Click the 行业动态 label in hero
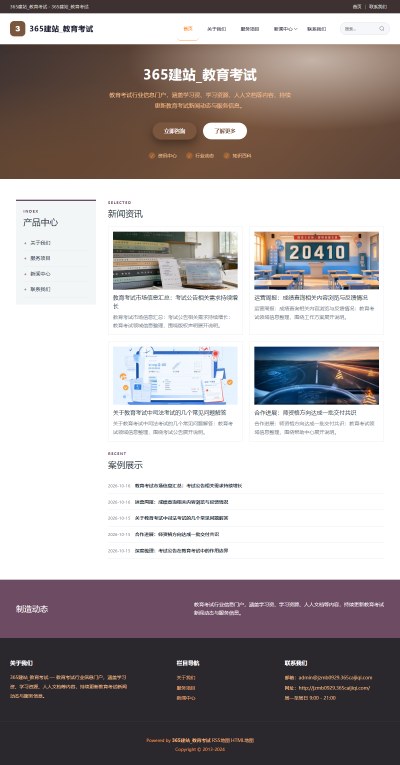This screenshot has width=400, height=765. tap(204, 156)
